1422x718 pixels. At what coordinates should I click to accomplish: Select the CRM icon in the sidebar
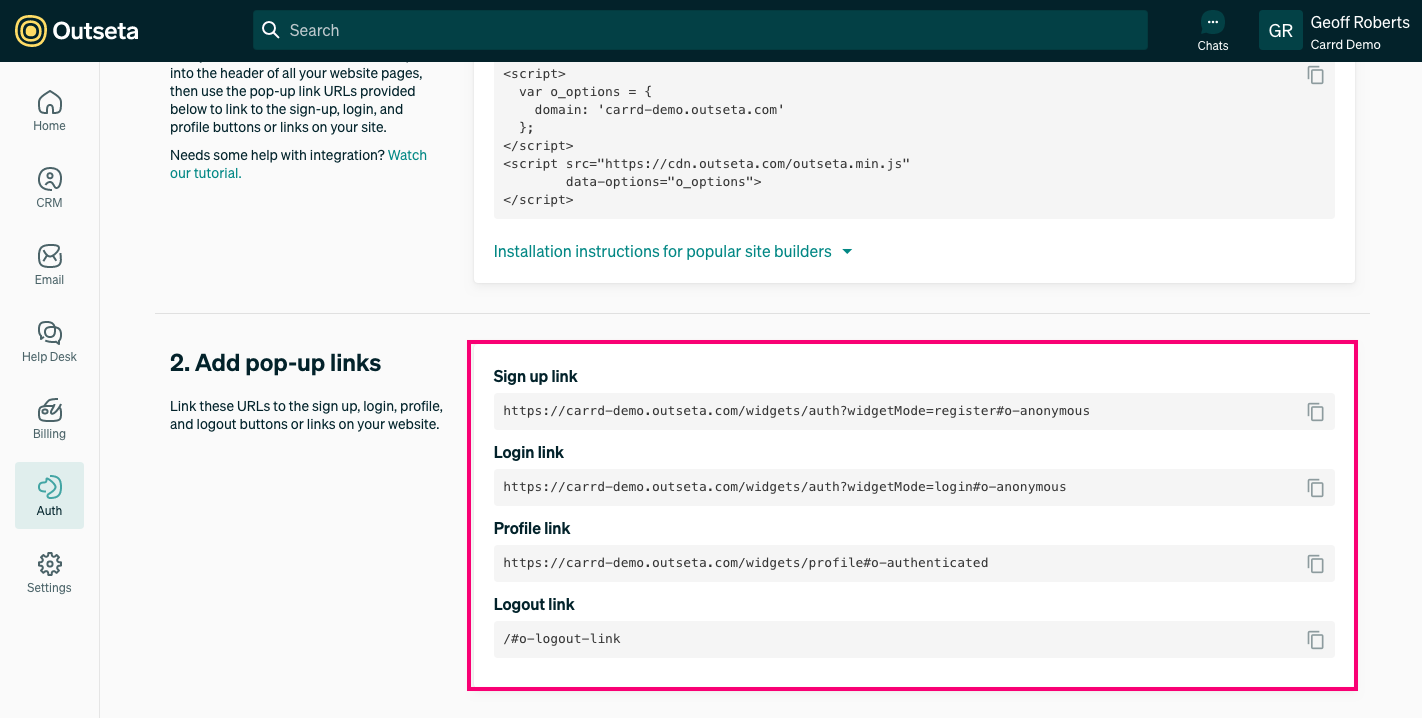(49, 188)
